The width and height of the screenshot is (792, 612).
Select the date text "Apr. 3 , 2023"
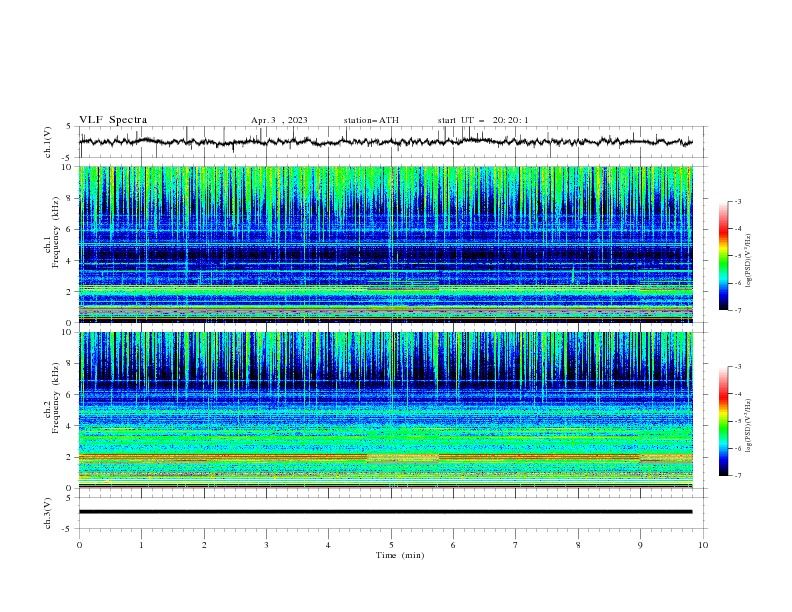click(279, 120)
